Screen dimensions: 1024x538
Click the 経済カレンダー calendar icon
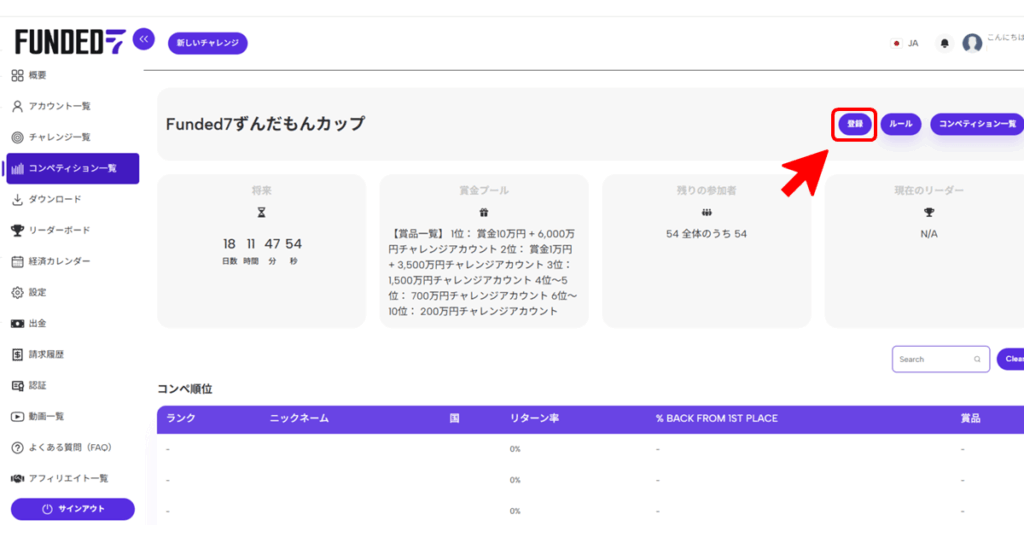[x=18, y=261]
